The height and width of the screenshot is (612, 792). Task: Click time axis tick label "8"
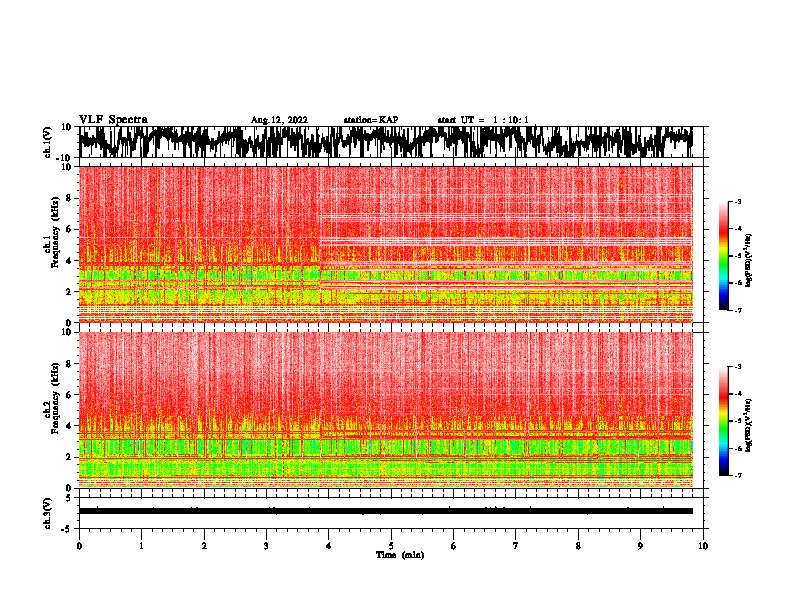578,546
